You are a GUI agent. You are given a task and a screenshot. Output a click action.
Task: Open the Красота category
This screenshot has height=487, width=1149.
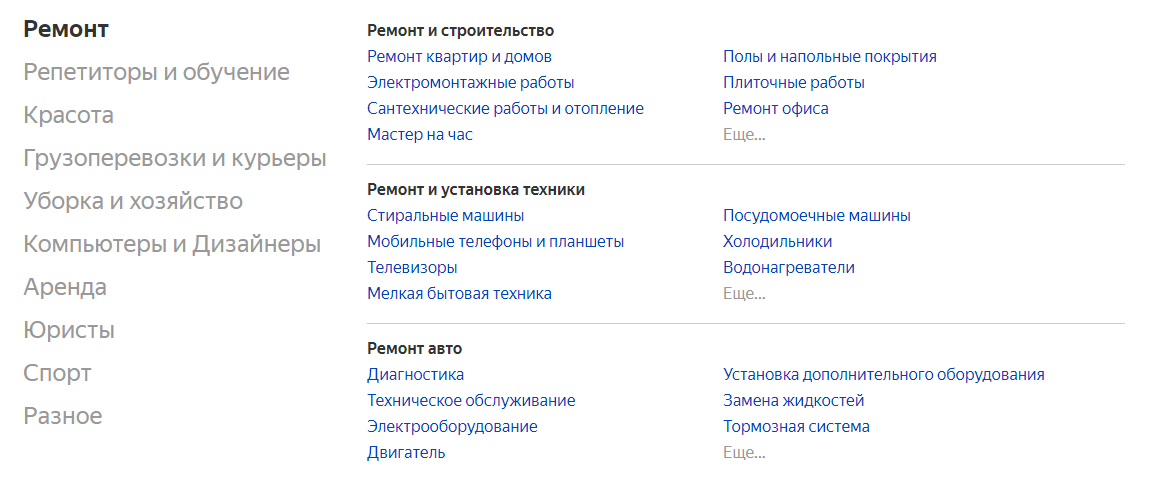tap(68, 116)
